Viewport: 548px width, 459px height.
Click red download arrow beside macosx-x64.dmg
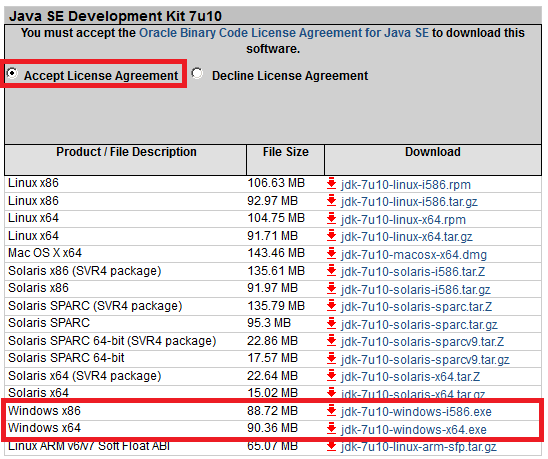[331, 253]
